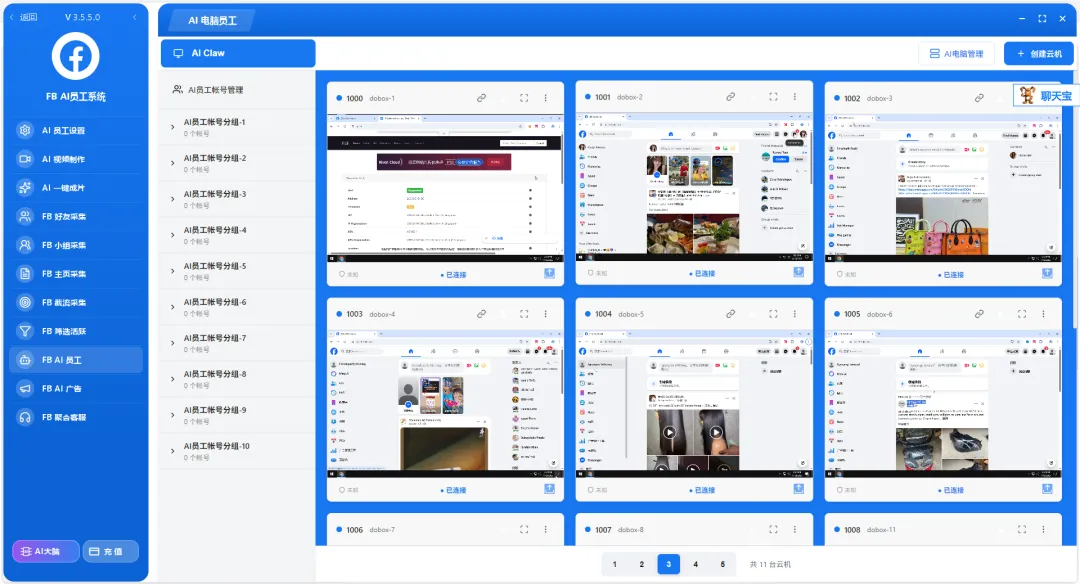The height and width of the screenshot is (585, 1080).
Task: Select the AI Claw menu item
Action: [x=237, y=52]
